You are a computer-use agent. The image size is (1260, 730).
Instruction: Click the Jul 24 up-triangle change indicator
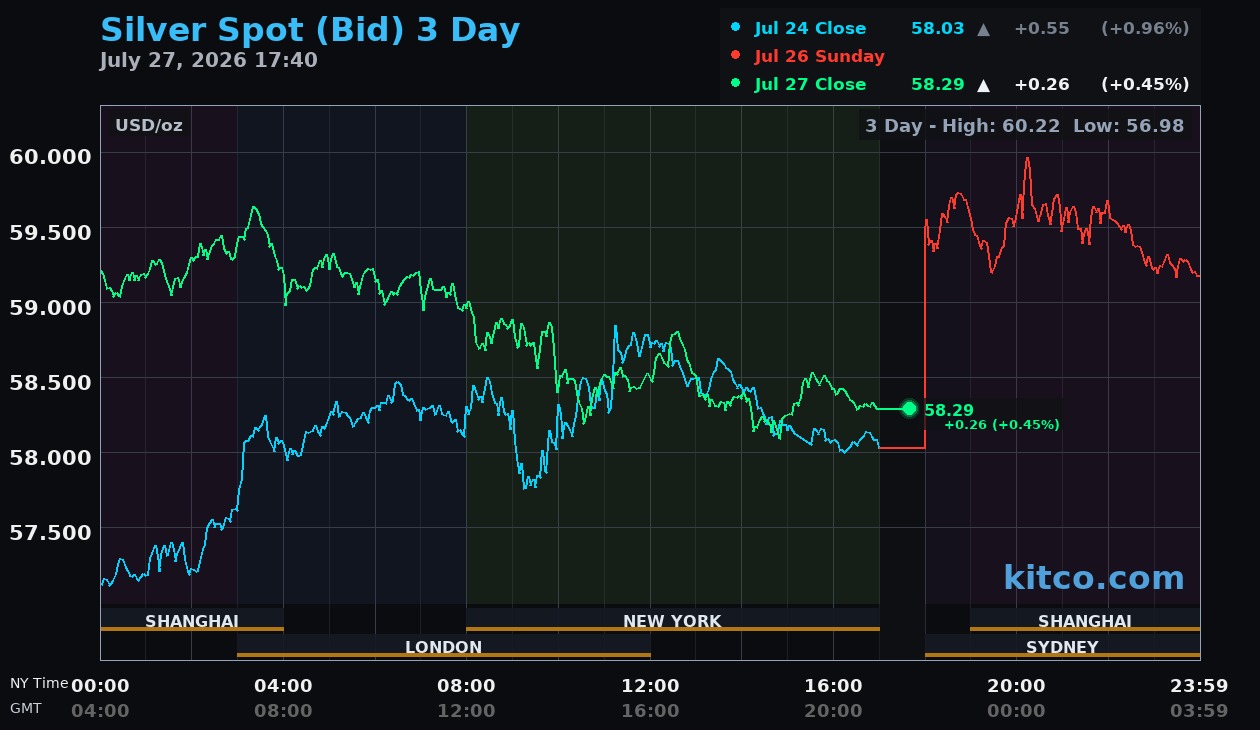click(x=983, y=29)
